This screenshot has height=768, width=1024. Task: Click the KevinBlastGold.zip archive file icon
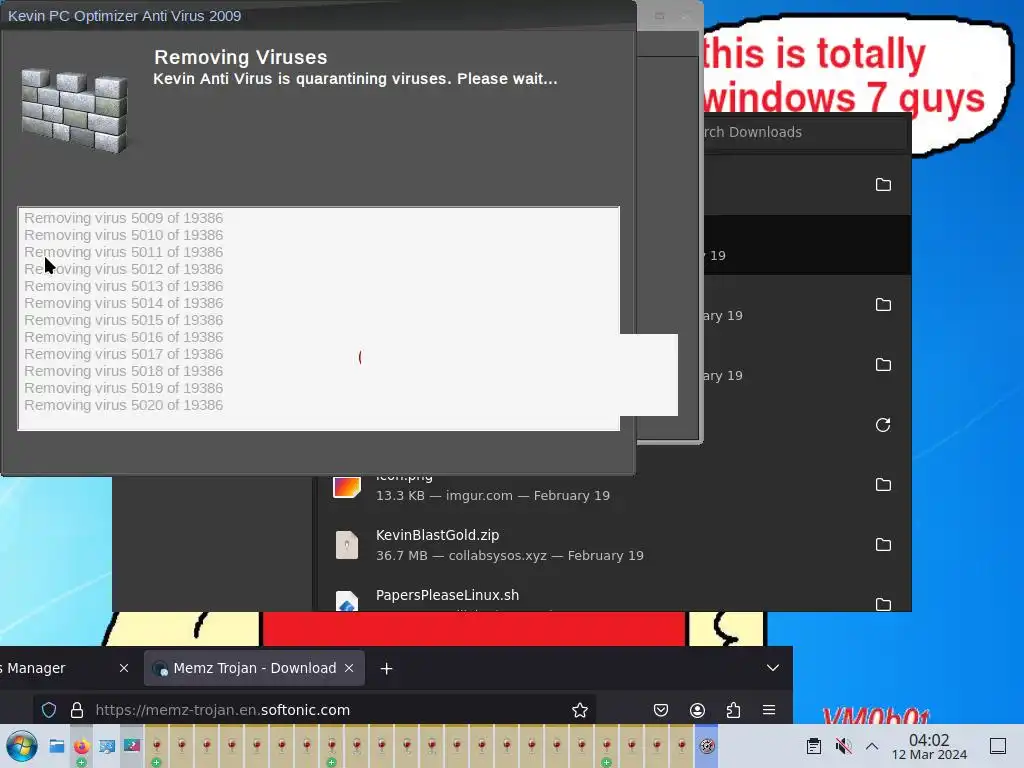[x=347, y=545]
